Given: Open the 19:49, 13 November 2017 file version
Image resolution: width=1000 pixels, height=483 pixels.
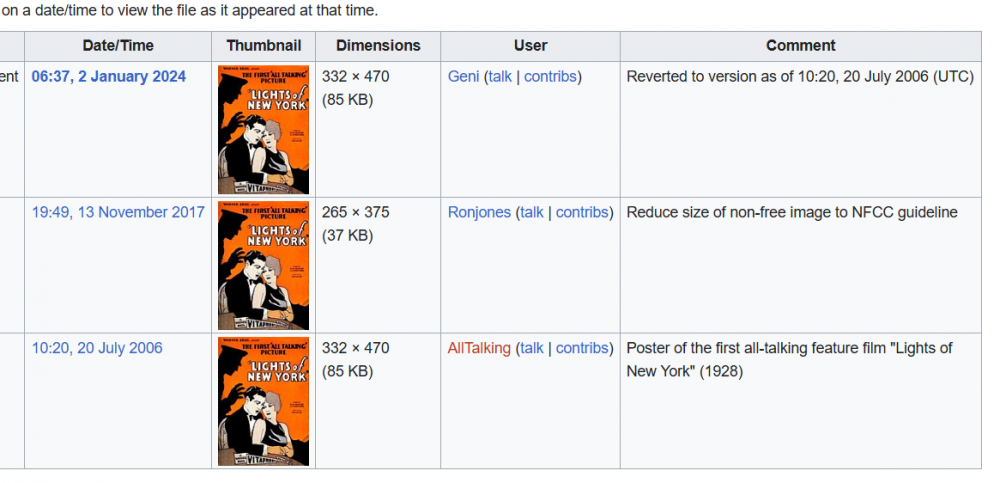Looking at the screenshot, I should pyautogui.click(x=118, y=212).
